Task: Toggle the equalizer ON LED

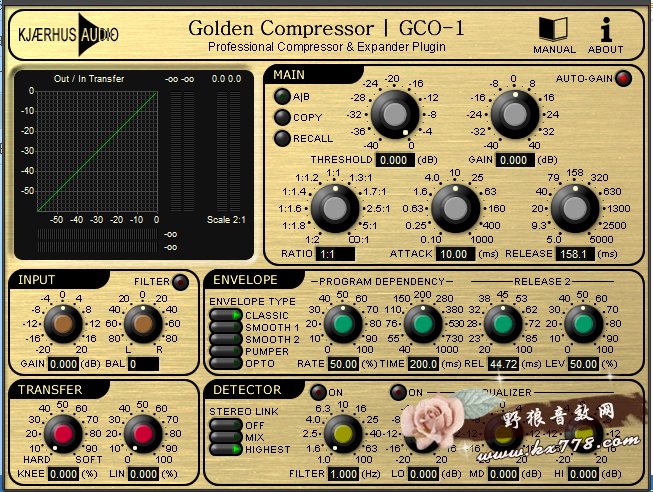Action: pyautogui.click(x=399, y=392)
